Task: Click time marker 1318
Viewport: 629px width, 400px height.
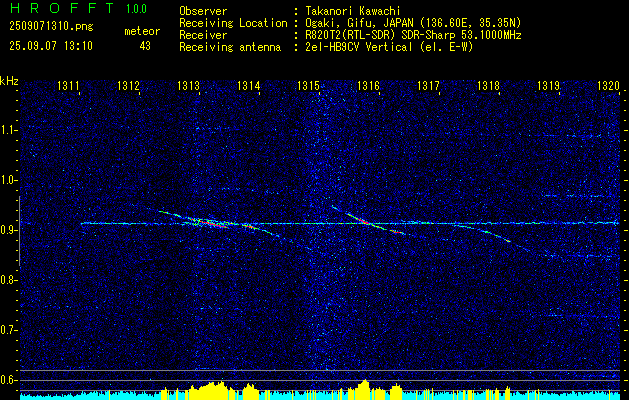Action: click(x=488, y=85)
